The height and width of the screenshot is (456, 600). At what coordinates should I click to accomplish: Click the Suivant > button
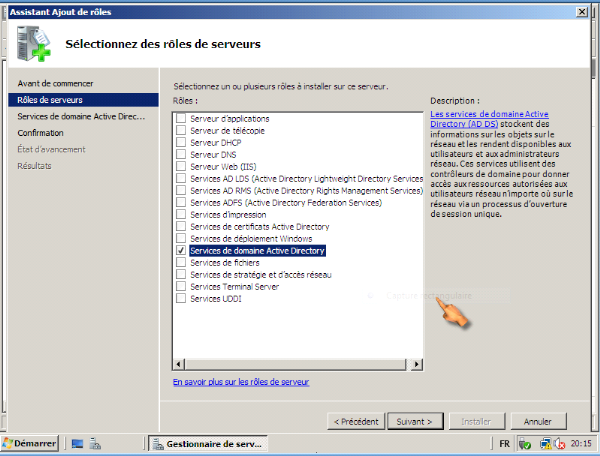pyautogui.click(x=416, y=422)
